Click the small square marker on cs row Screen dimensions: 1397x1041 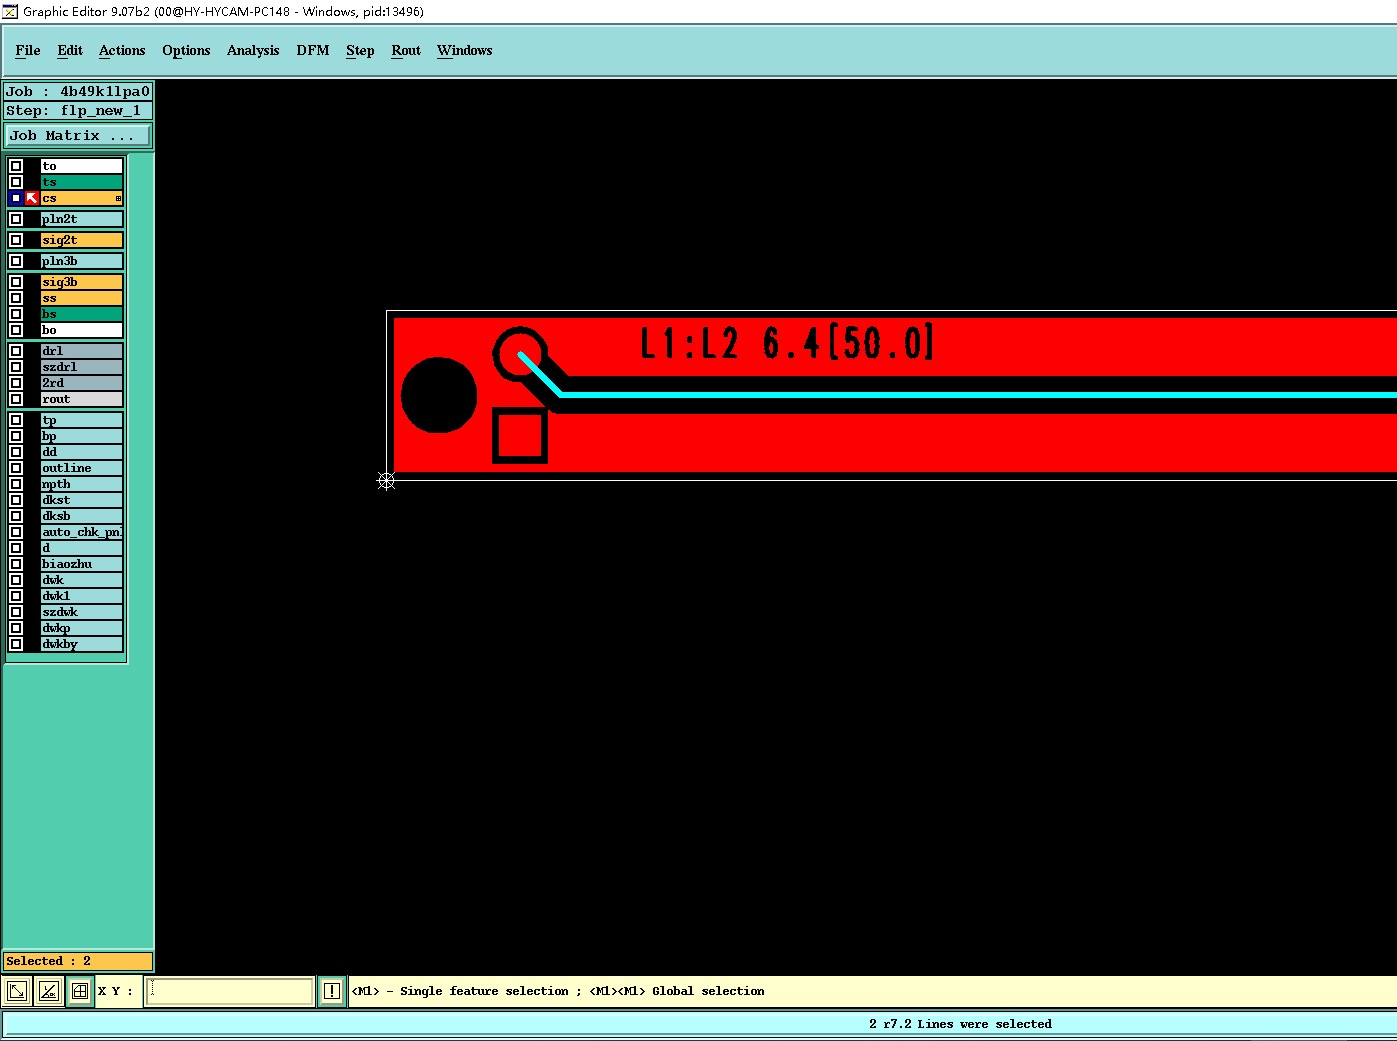pyautogui.click(x=118, y=198)
